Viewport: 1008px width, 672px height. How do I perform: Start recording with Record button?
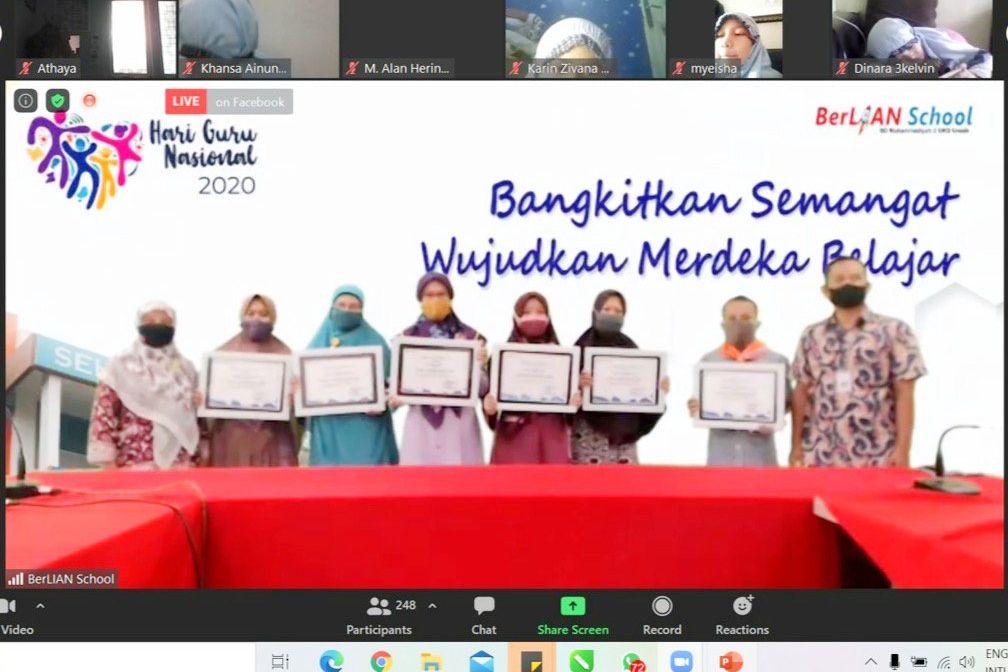(x=662, y=616)
